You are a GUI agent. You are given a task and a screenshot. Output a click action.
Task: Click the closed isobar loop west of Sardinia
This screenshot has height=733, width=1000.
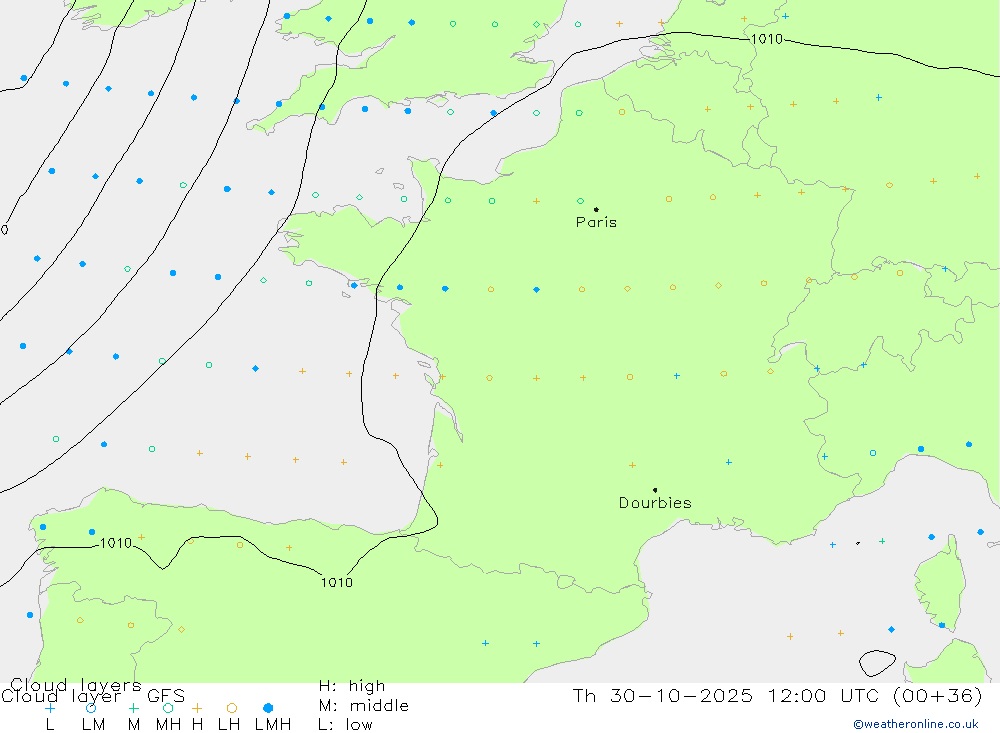pos(877,663)
